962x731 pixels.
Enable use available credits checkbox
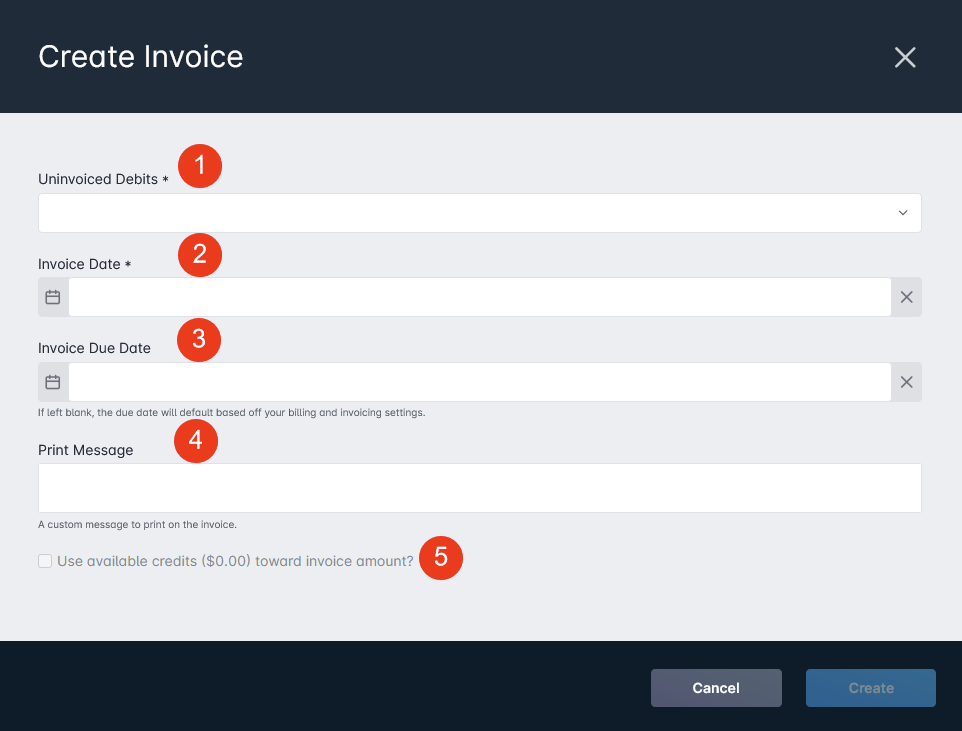click(45, 561)
